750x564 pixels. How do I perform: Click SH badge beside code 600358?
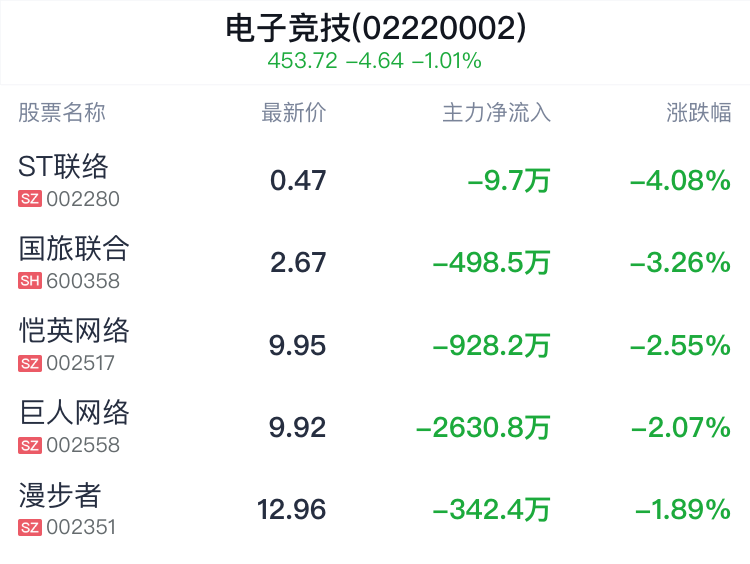pyautogui.click(x=29, y=281)
